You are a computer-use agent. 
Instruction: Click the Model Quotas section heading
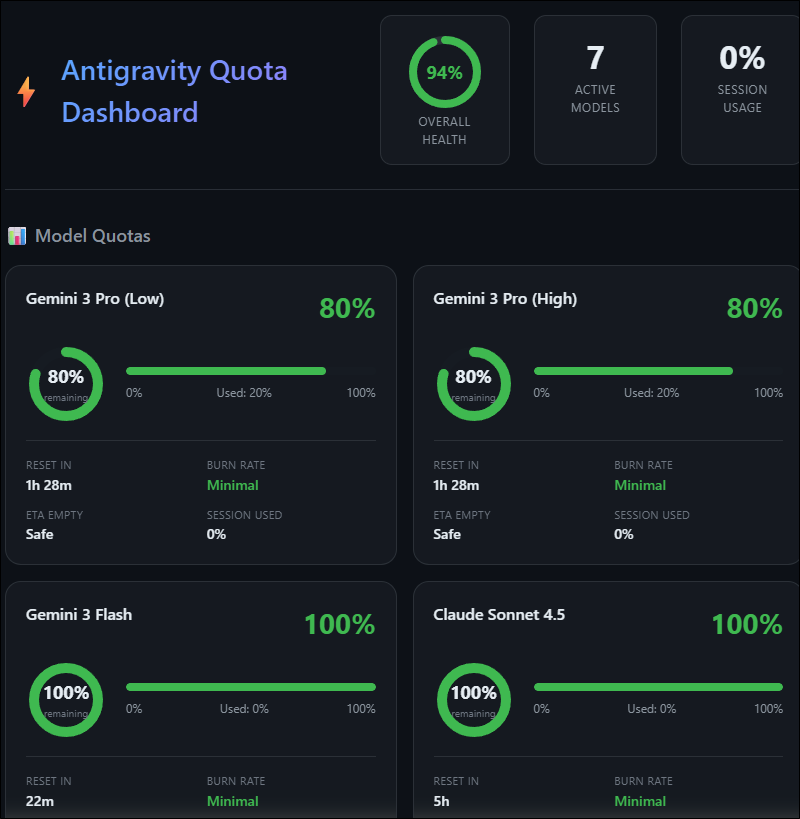coord(92,236)
